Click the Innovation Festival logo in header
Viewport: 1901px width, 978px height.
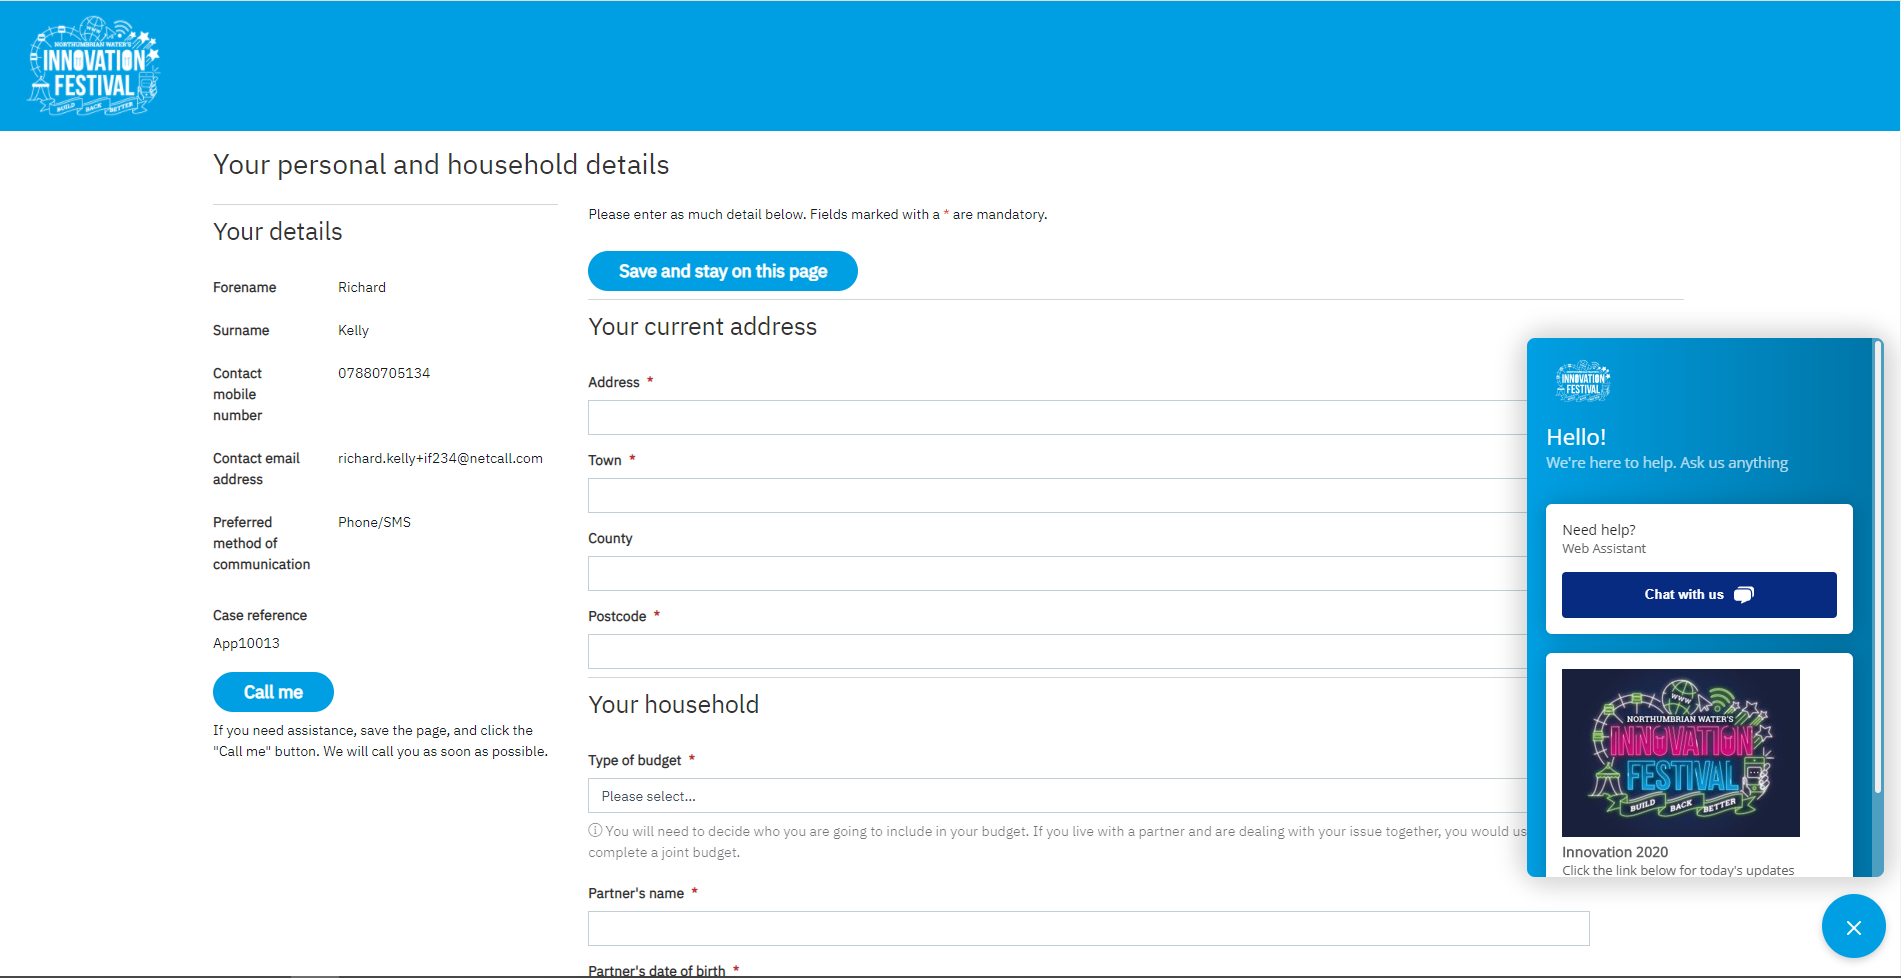tap(94, 66)
